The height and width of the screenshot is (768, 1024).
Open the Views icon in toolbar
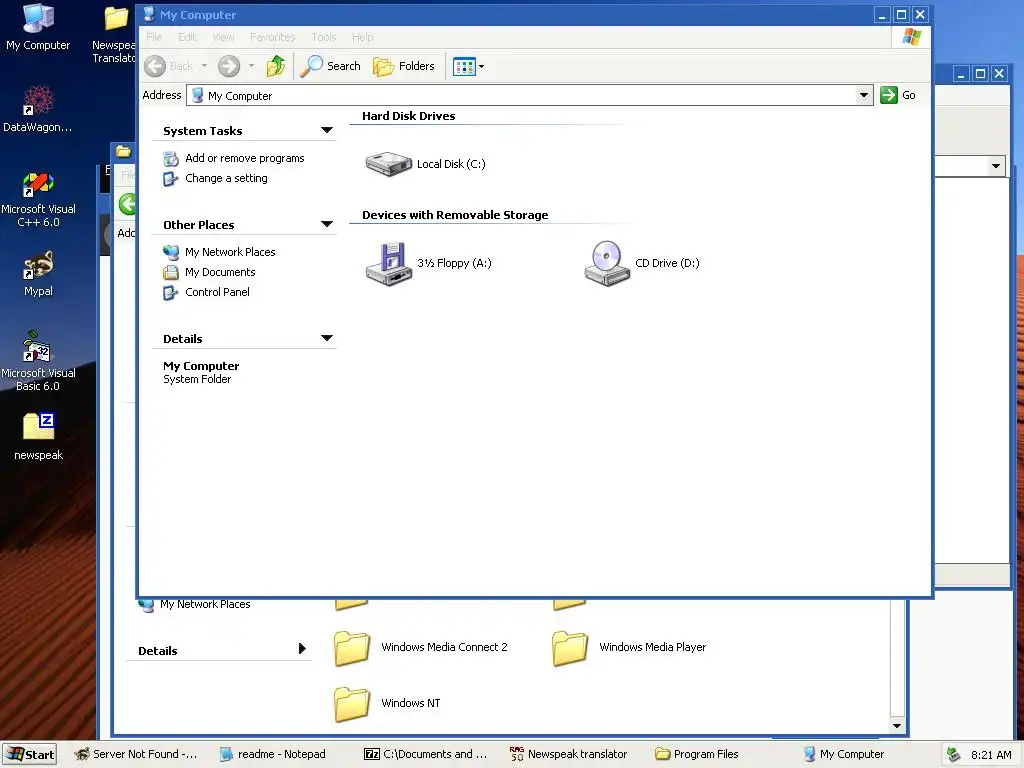coord(464,66)
